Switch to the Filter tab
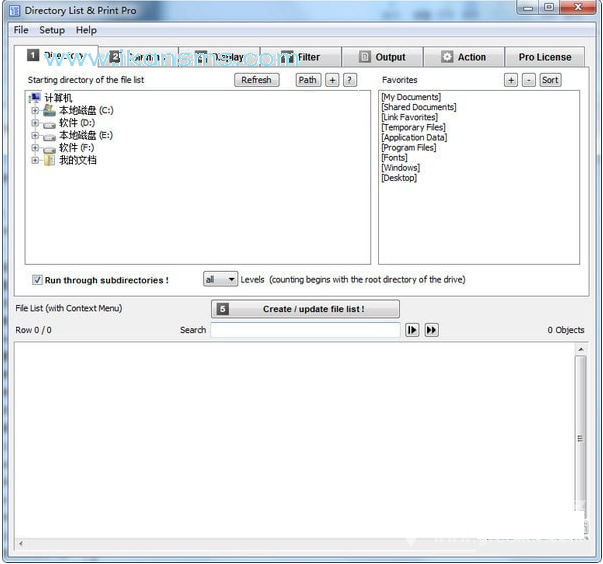Viewport: 603px width, 564px height. [301, 57]
